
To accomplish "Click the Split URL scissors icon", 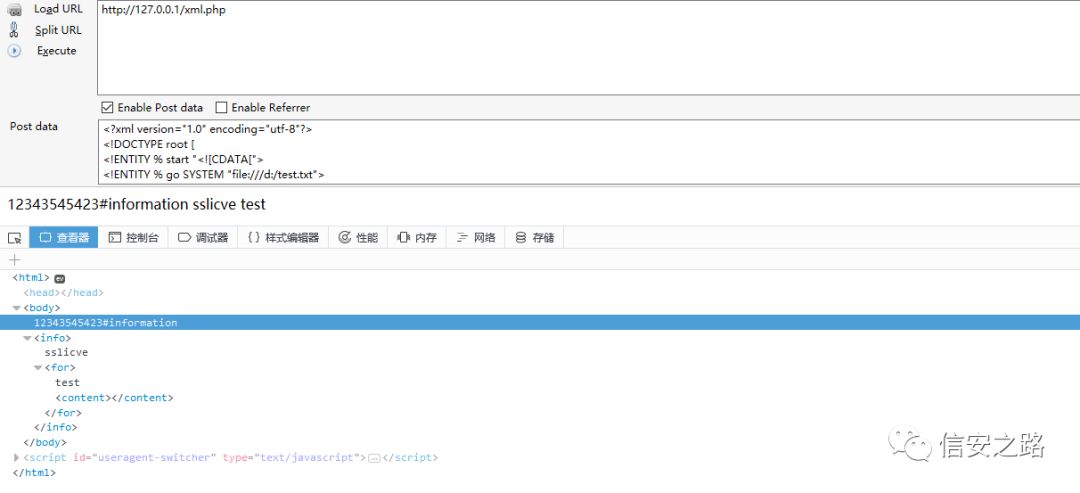I will [x=14, y=30].
